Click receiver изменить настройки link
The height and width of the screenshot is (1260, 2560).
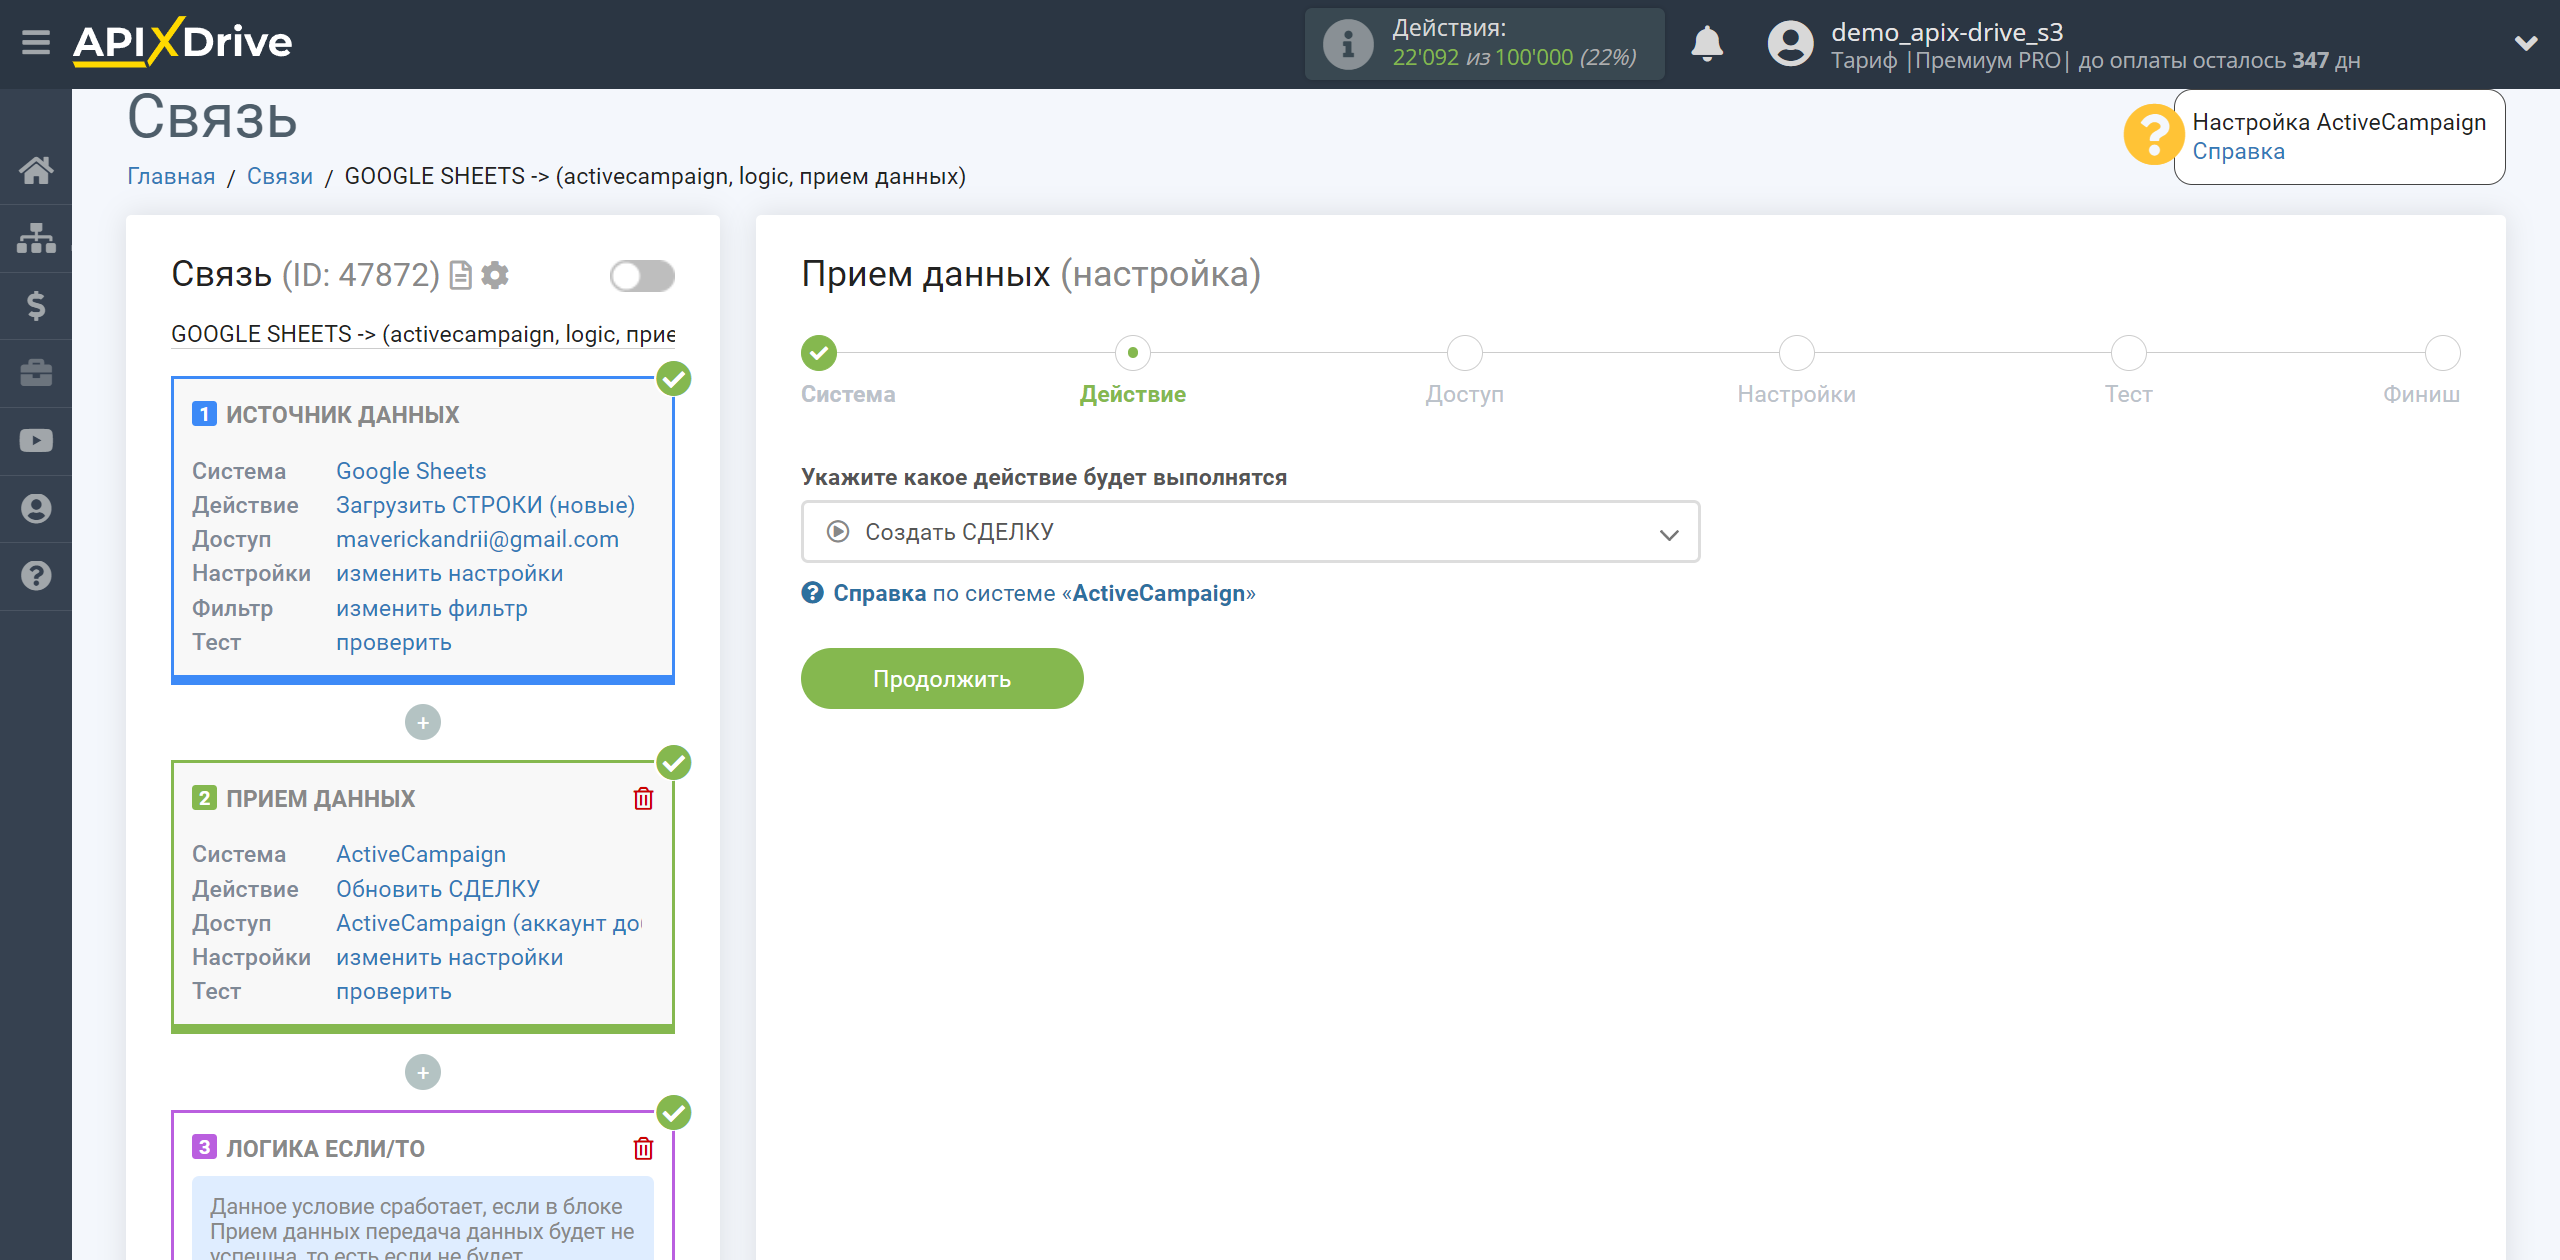pos(449,957)
